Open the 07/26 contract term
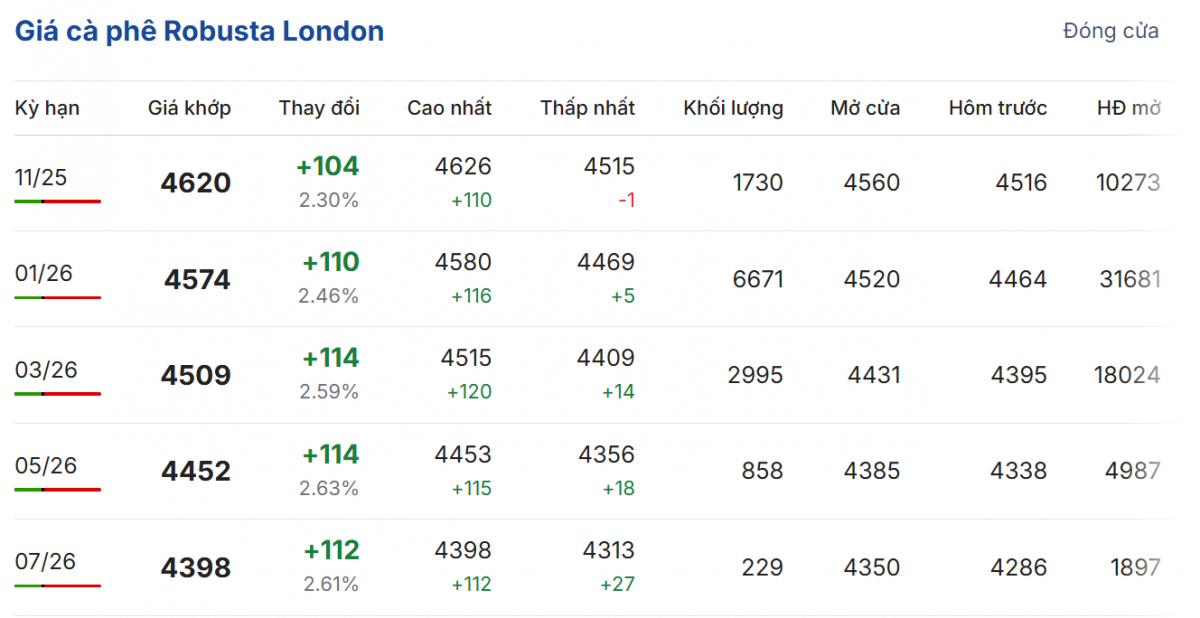The image size is (1200, 618). click(x=46, y=562)
